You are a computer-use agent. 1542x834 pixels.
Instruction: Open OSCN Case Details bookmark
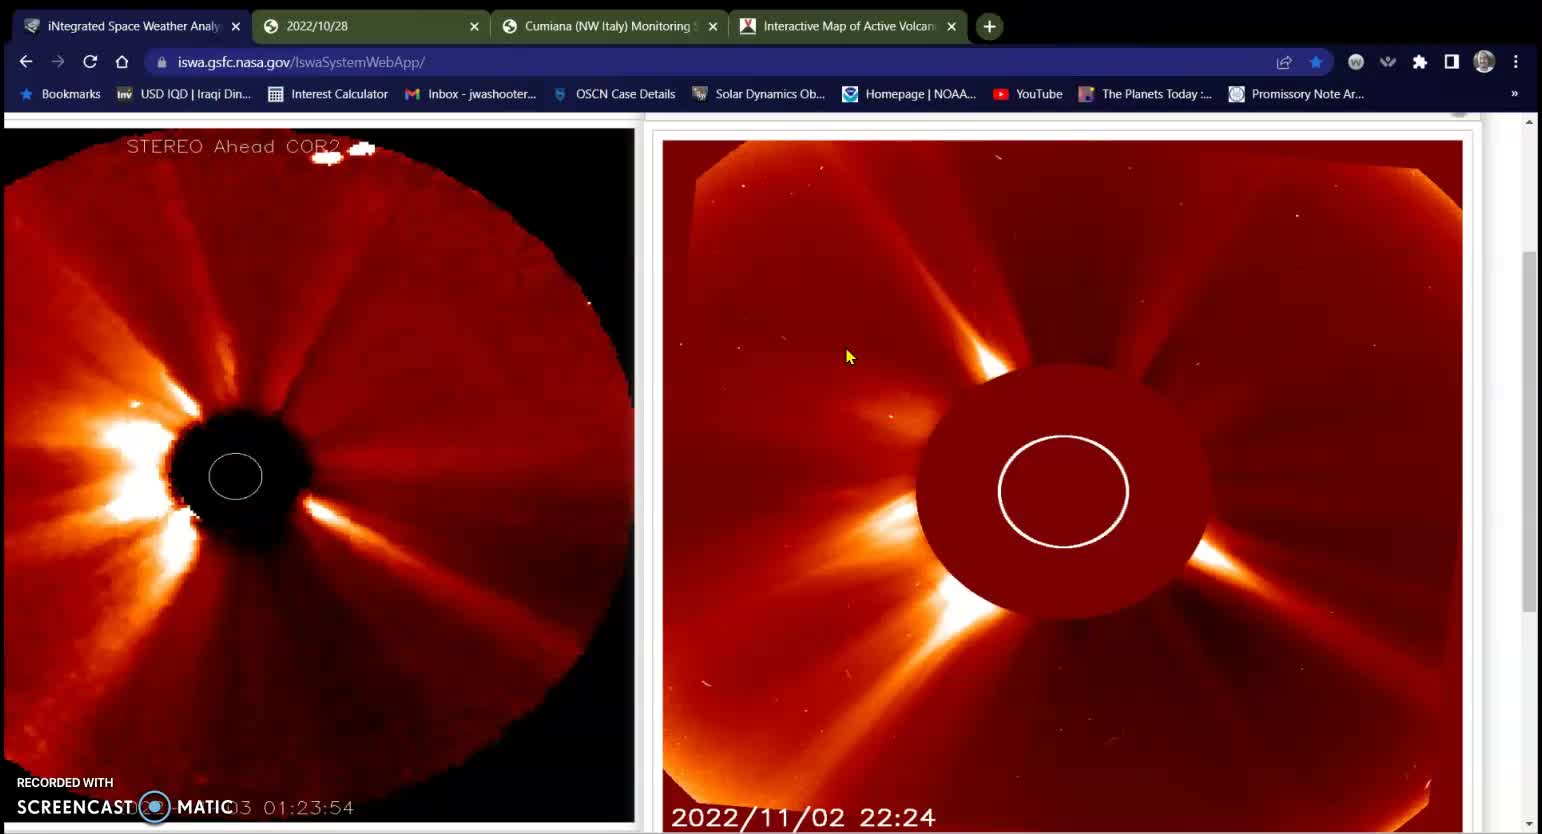pyautogui.click(x=615, y=94)
